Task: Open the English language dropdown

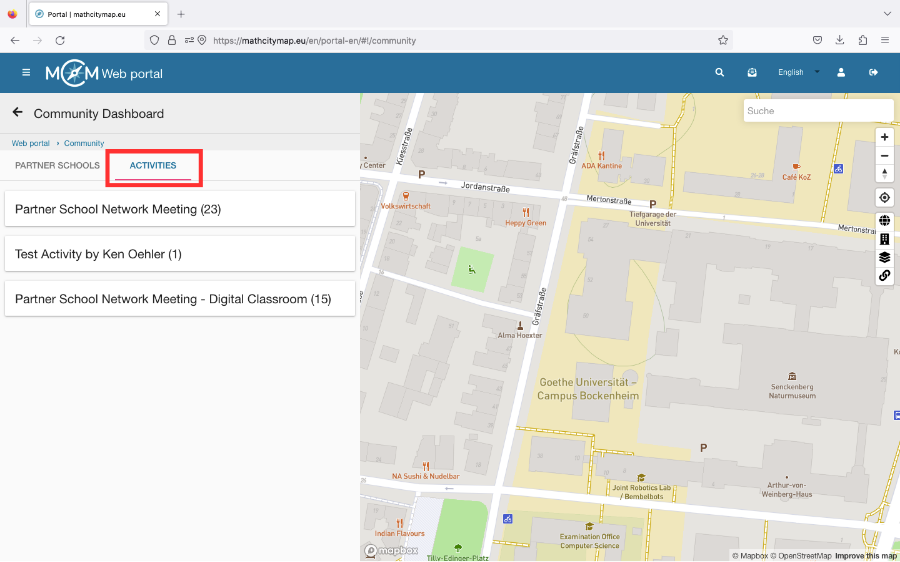Action: click(x=798, y=73)
